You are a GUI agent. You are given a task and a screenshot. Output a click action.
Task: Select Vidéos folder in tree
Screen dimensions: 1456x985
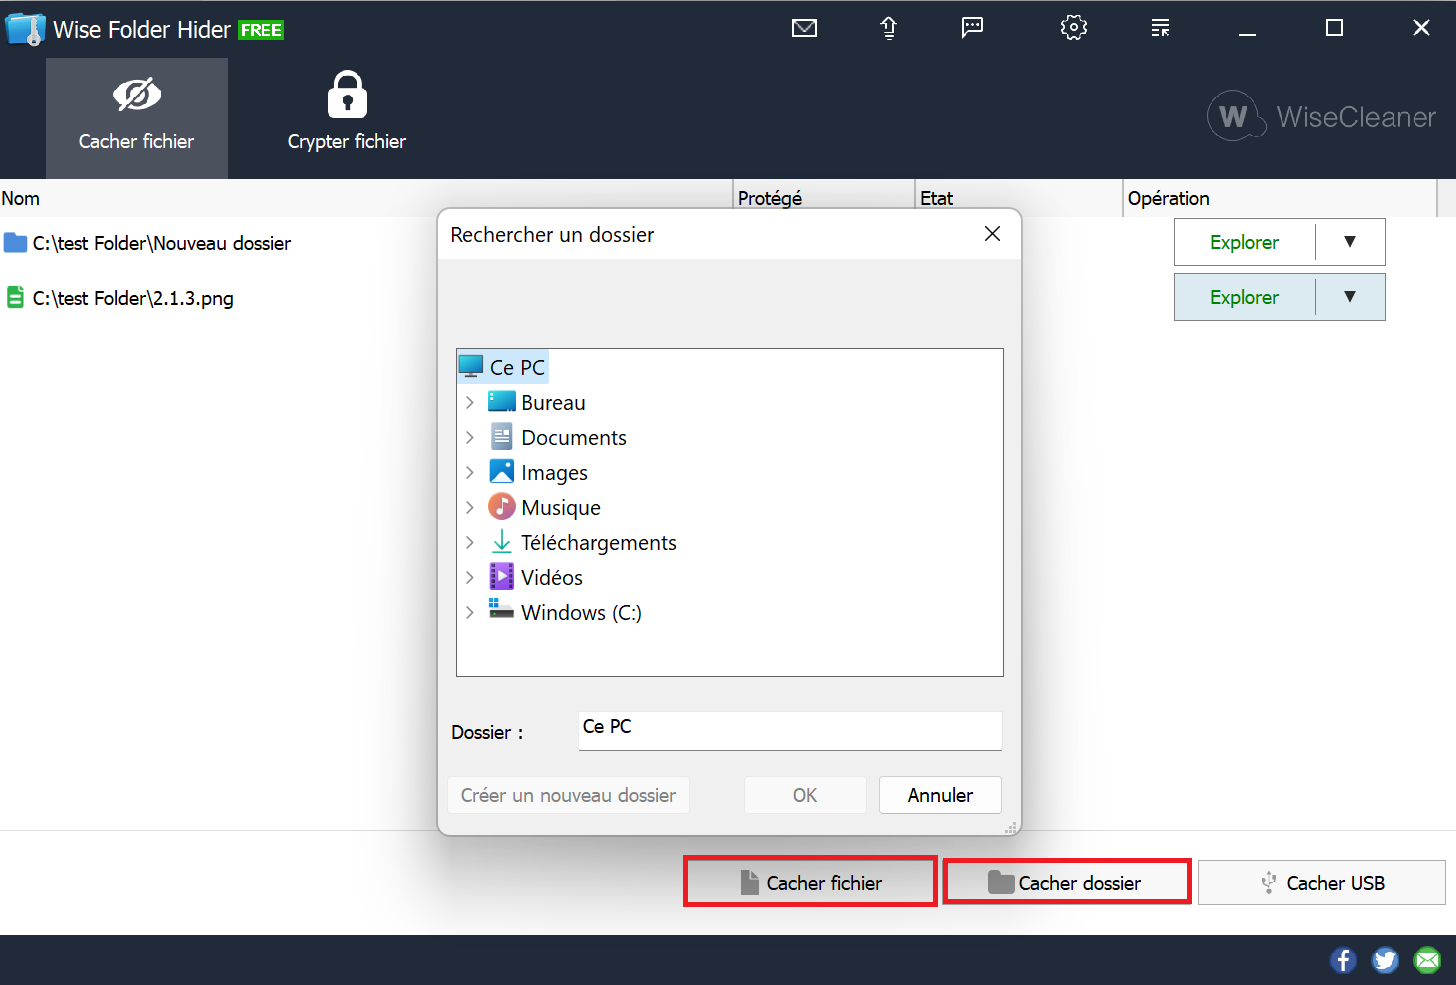[x=535, y=577]
